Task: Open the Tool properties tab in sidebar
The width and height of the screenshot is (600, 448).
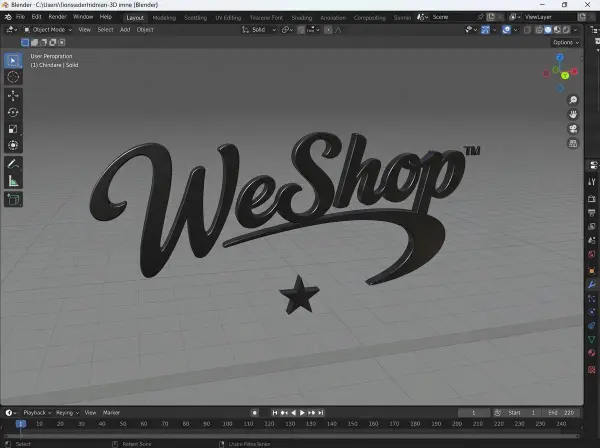Action: point(592,182)
